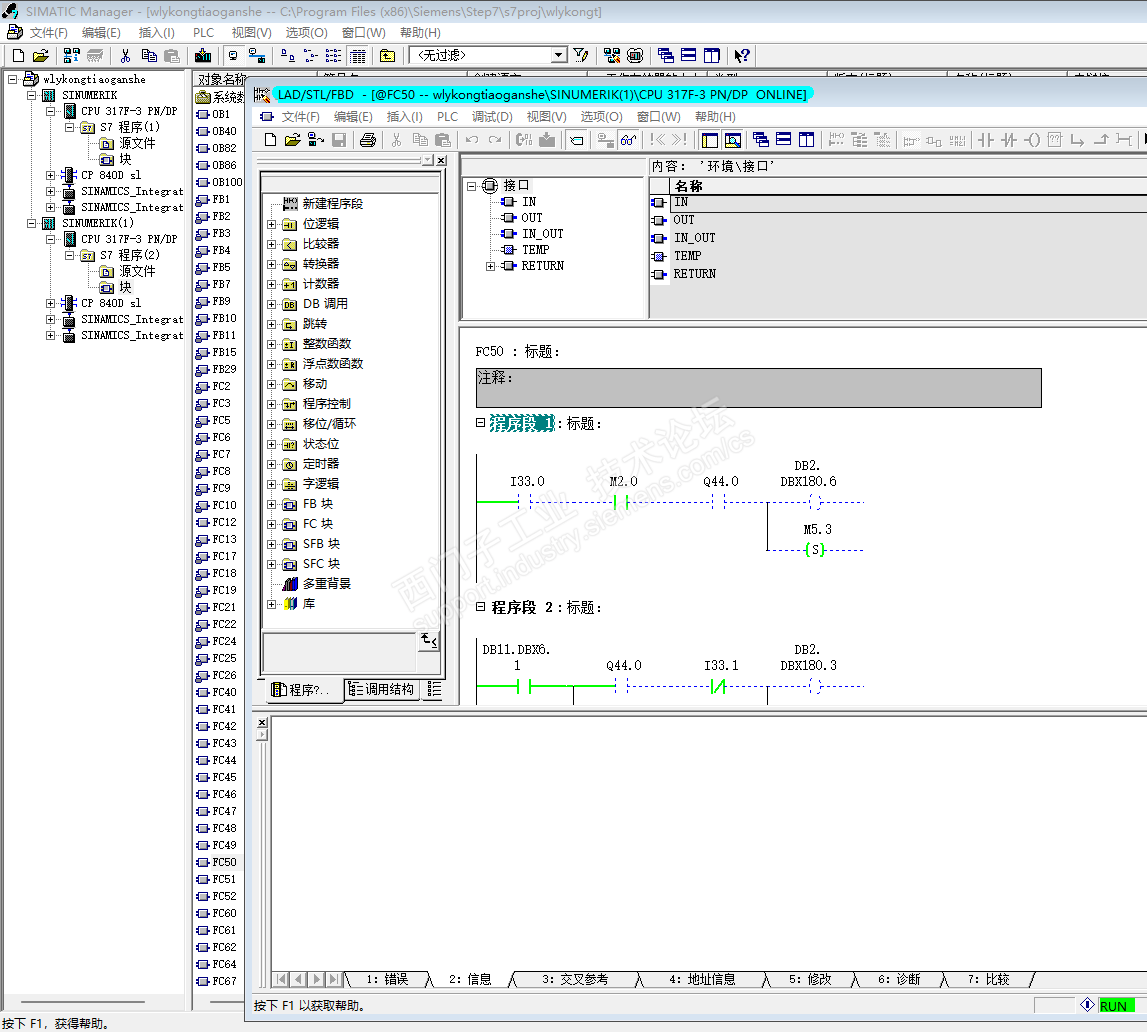
Task: Select the TEMP interface item in tree
Action: (535, 250)
